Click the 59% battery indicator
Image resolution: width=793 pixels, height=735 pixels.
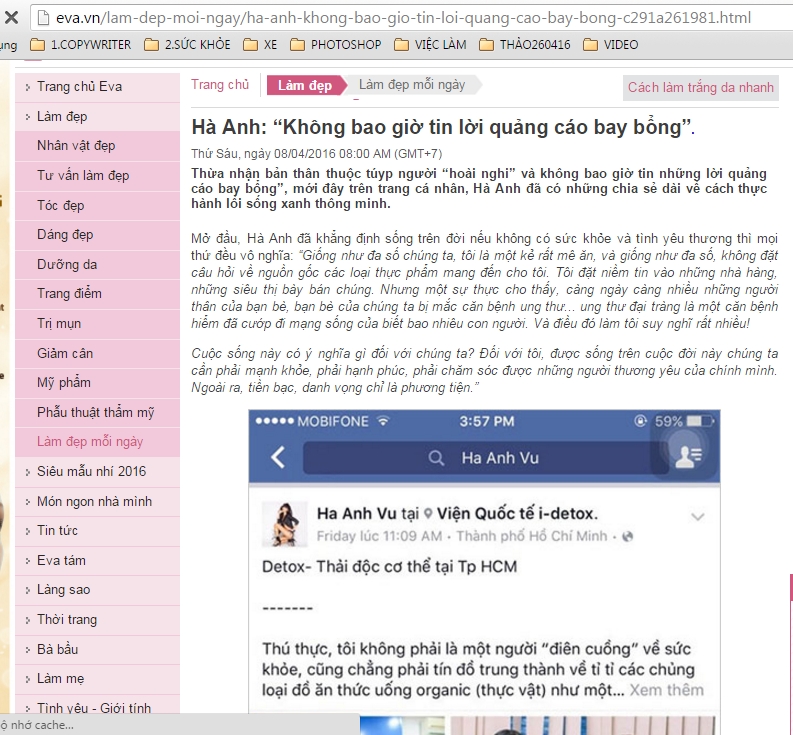coord(684,421)
